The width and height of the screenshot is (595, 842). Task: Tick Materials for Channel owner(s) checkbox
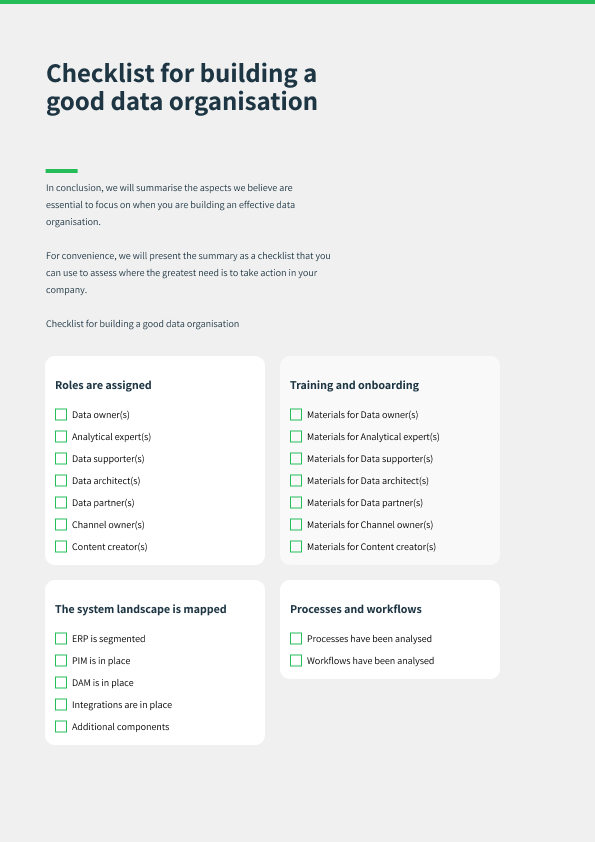click(x=296, y=525)
